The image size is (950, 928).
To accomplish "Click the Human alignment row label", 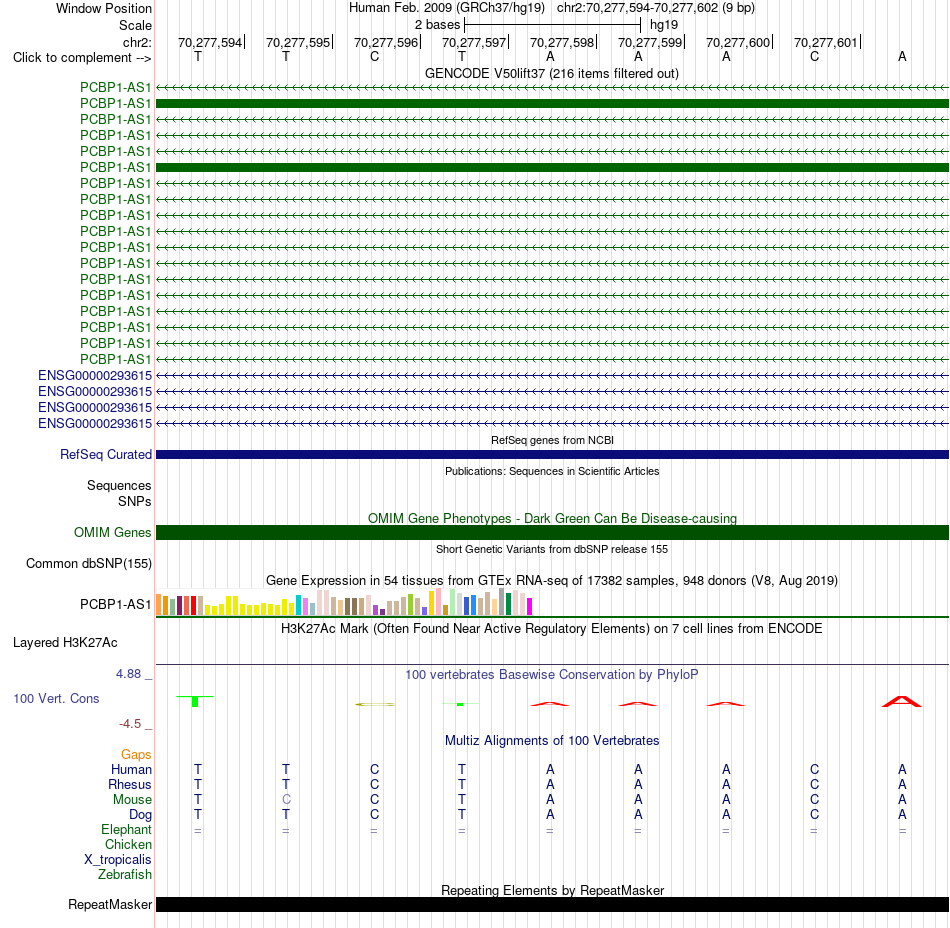I will (131, 769).
